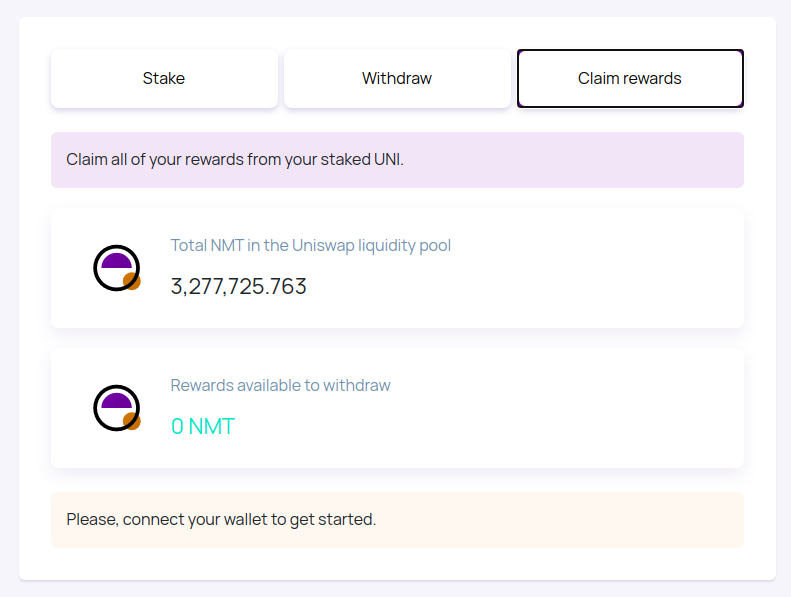791x597 pixels.
Task: Click the 3,277,725.763 pool value
Action: coord(238,286)
